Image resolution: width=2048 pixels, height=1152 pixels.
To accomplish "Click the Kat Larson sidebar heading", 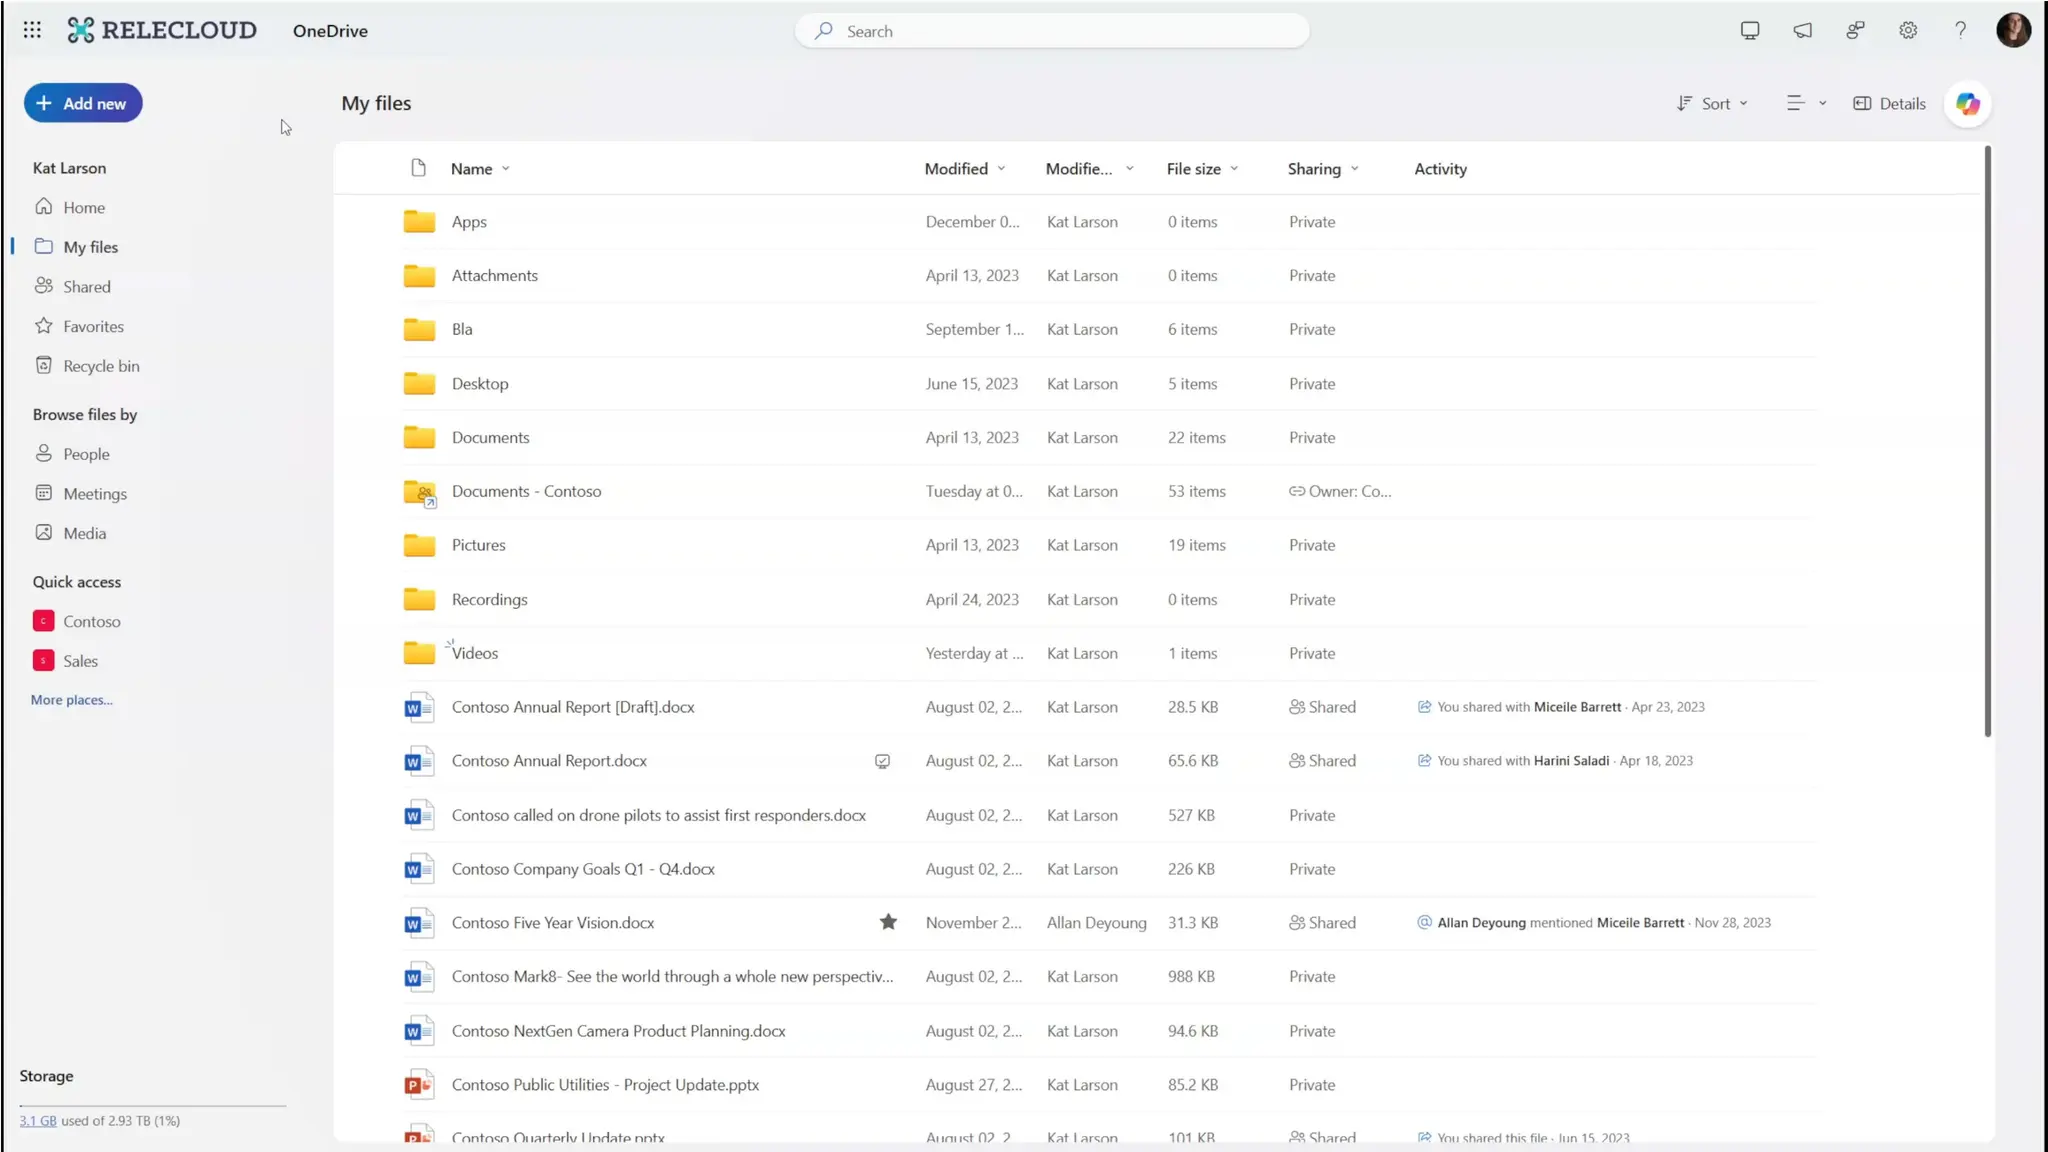I will [69, 168].
